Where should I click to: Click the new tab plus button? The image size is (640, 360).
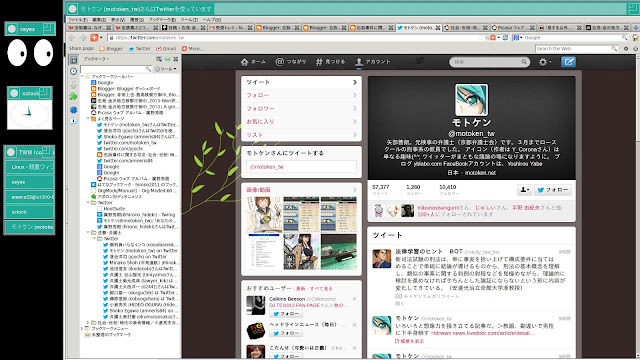pyautogui.click(x=636, y=27)
